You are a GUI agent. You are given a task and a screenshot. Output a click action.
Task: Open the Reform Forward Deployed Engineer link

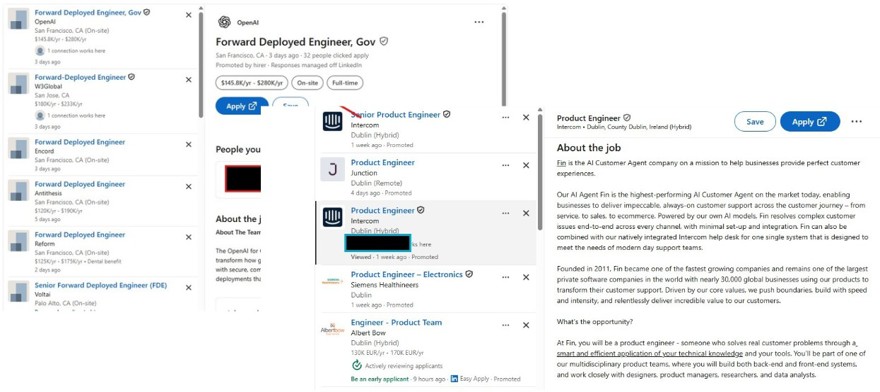pyautogui.click(x=80, y=234)
